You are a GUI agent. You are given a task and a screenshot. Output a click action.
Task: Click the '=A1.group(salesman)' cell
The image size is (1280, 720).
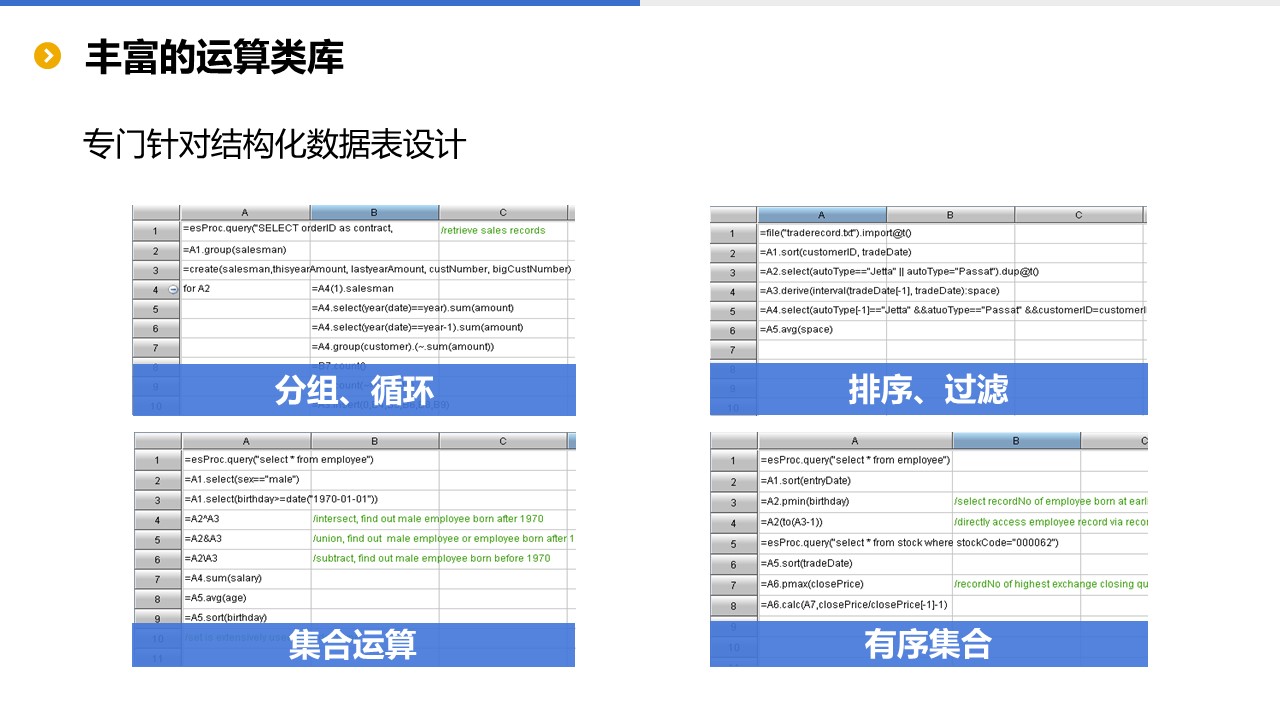pyautogui.click(x=245, y=250)
